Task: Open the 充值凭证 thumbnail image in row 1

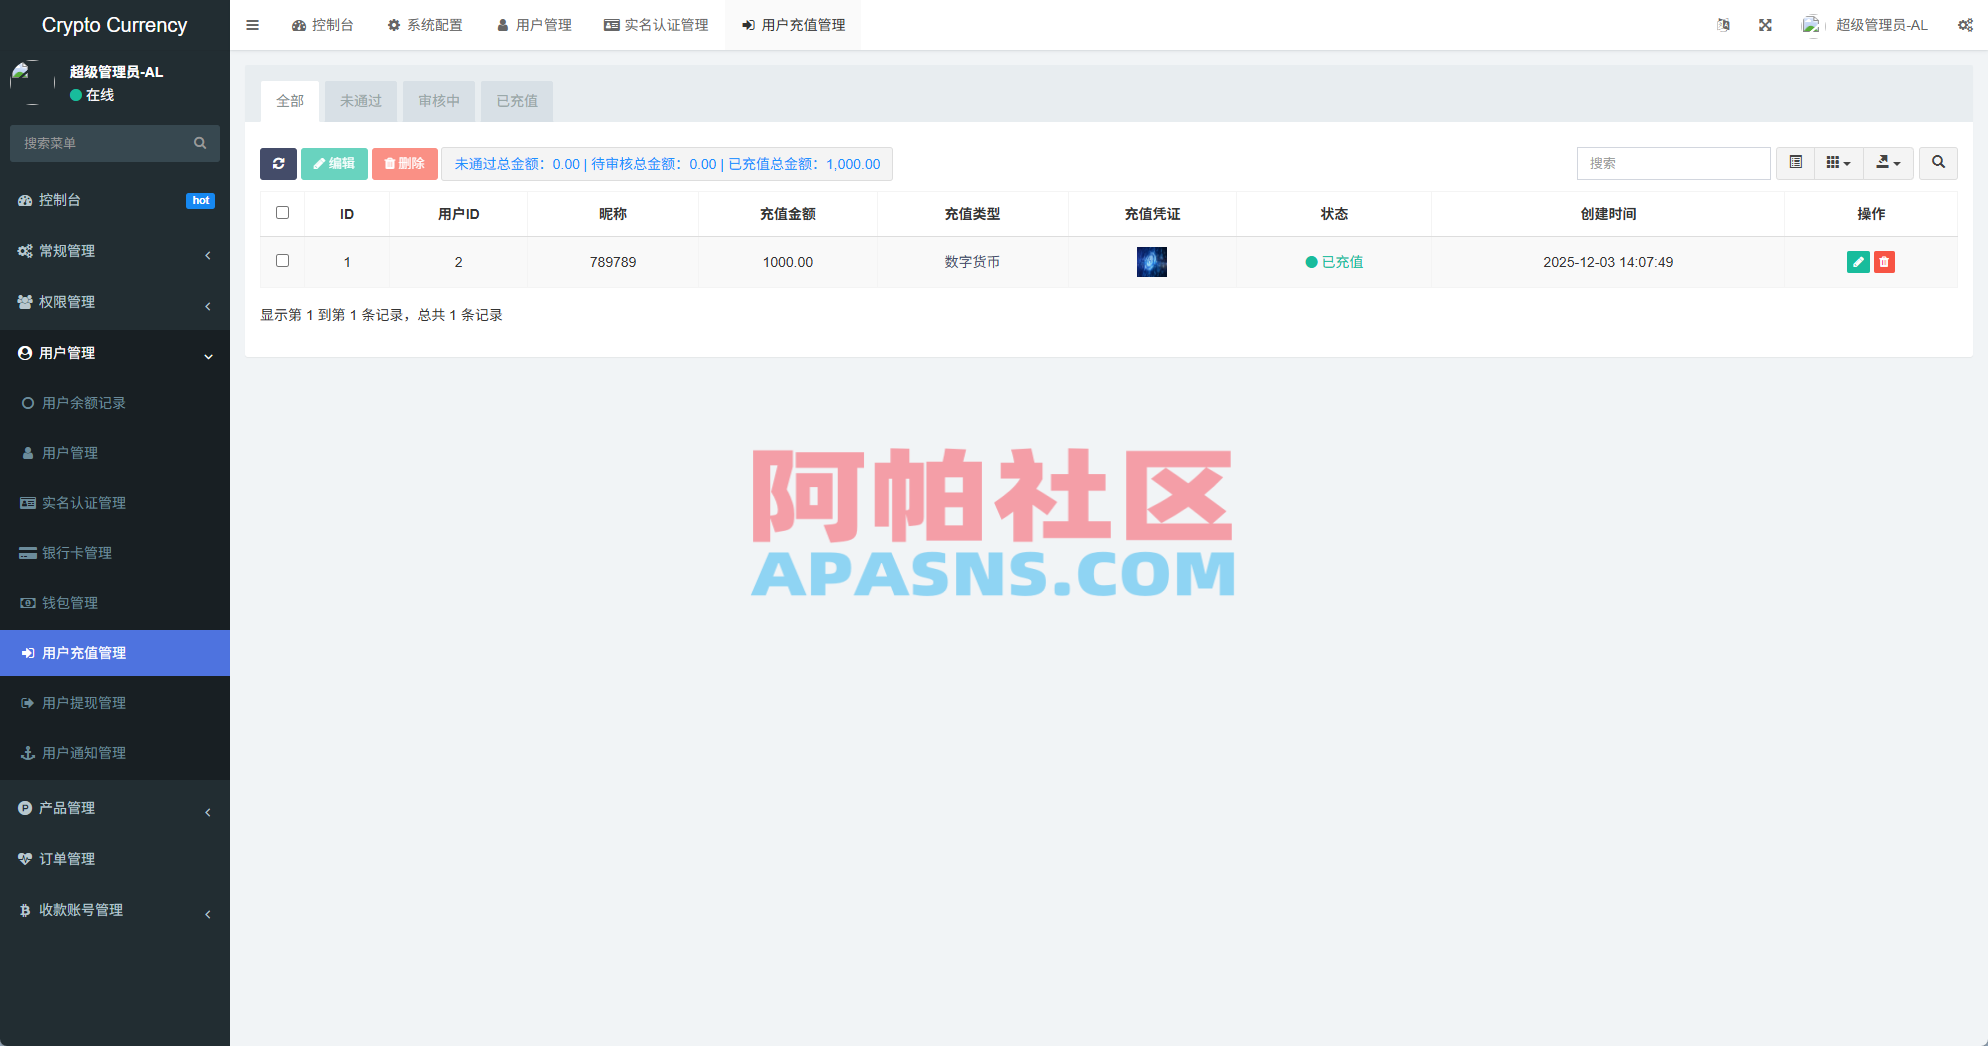Action: point(1152,262)
